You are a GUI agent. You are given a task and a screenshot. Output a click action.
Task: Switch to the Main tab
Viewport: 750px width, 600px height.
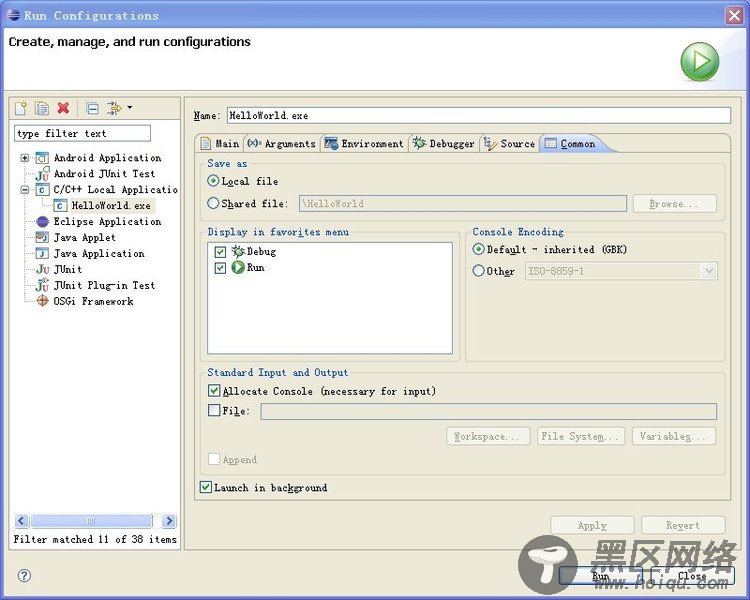coord(220,144)
